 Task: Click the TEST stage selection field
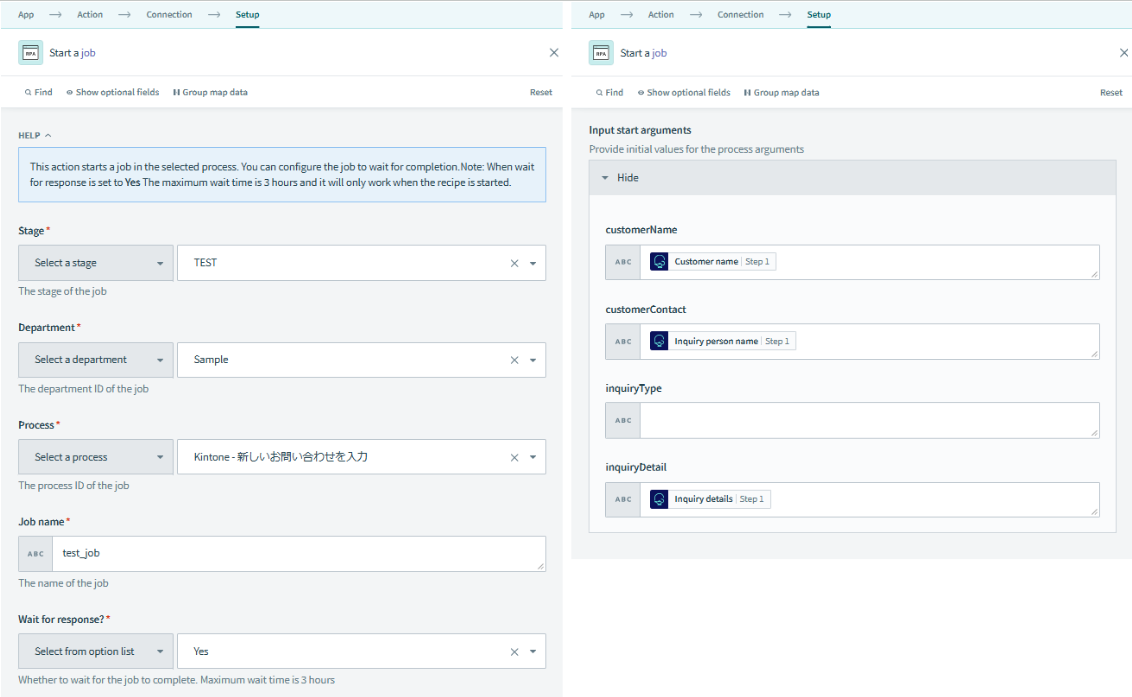[x=362, y=263]
